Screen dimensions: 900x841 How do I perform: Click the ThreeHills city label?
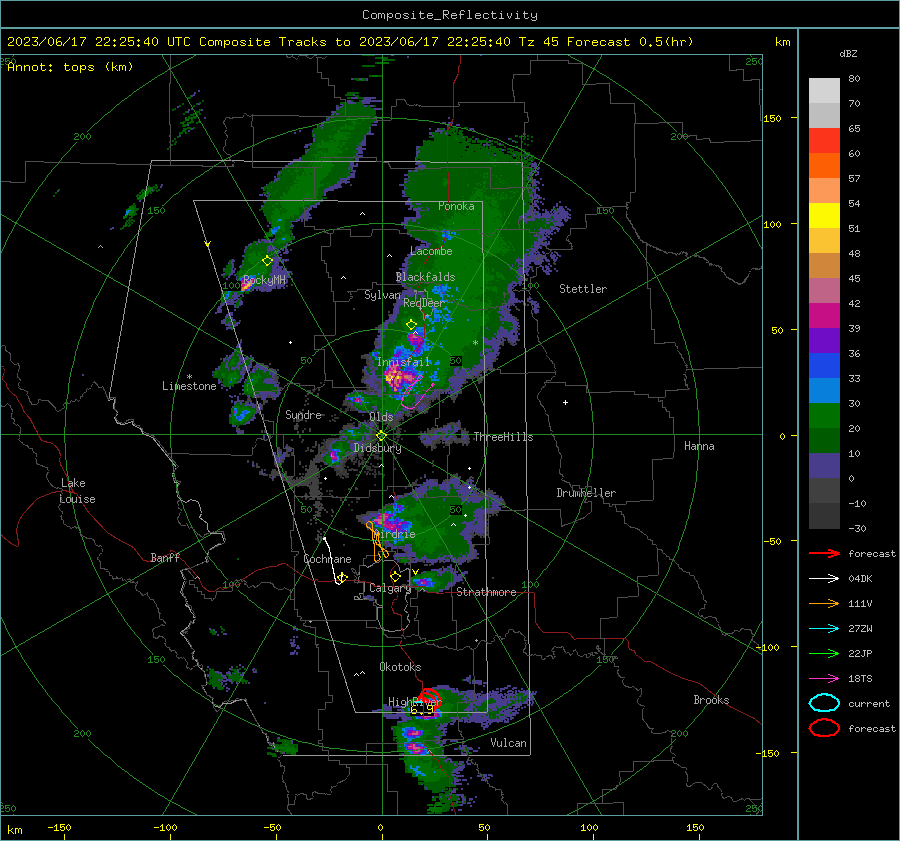click(x=503, y=437)
